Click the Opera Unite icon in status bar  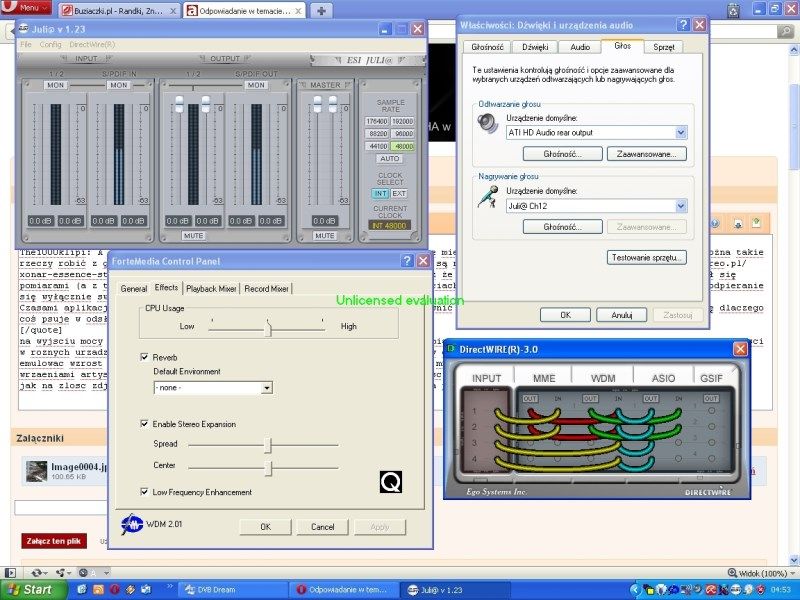(x=63, y=572)
